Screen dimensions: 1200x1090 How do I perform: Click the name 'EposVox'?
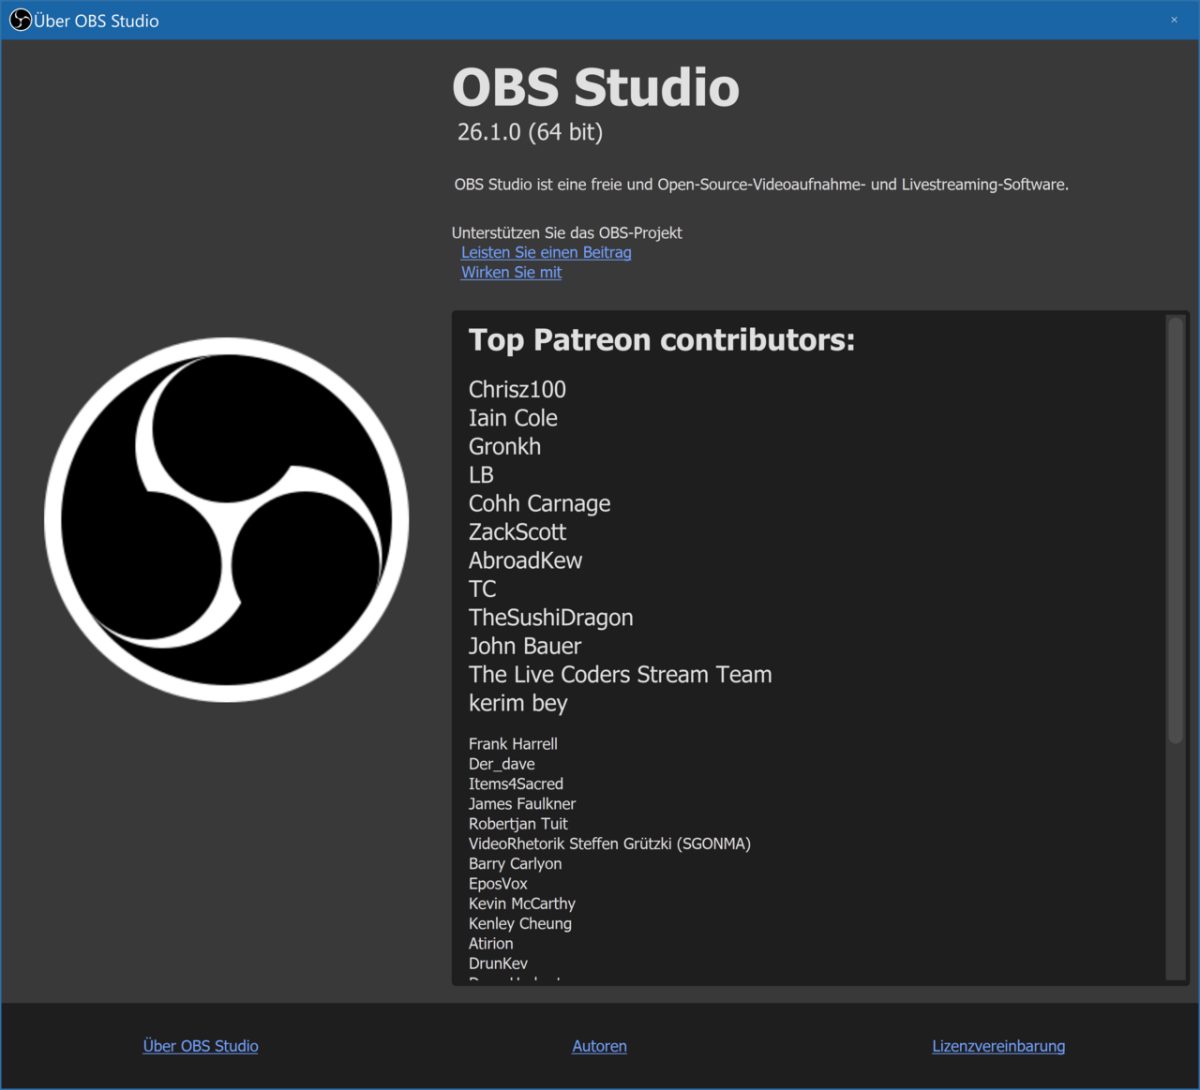click(x=498, y=884)
